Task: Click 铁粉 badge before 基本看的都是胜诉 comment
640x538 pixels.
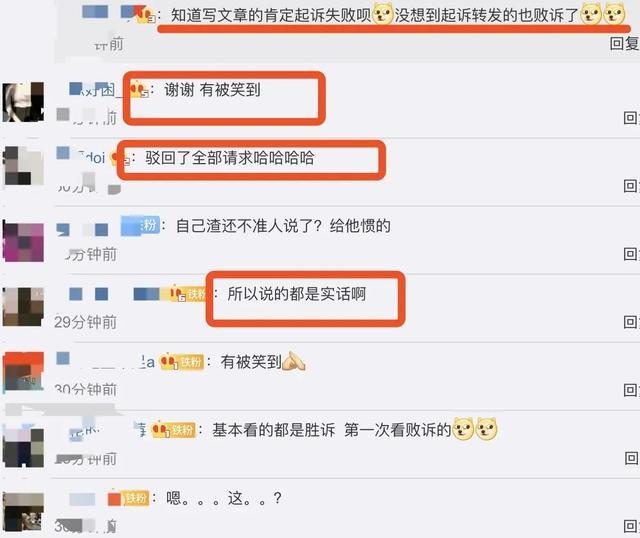Action: pyautogui.click(x=174, y=430)
